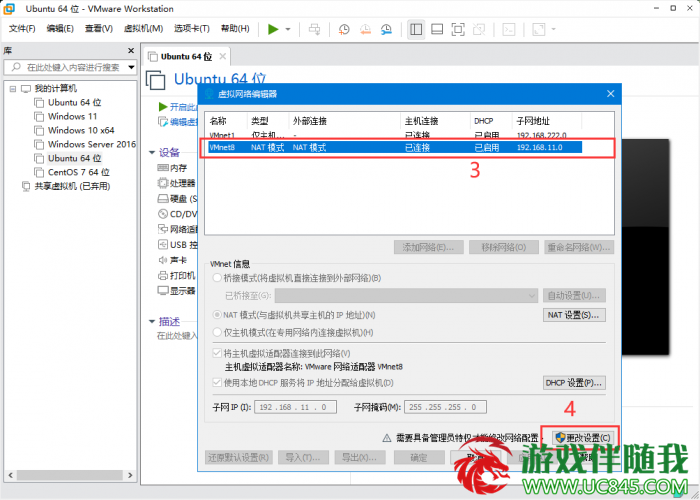
Task: Select Windows 11 in the library tree
Action: pyautogui.click(x=72, y=116)
